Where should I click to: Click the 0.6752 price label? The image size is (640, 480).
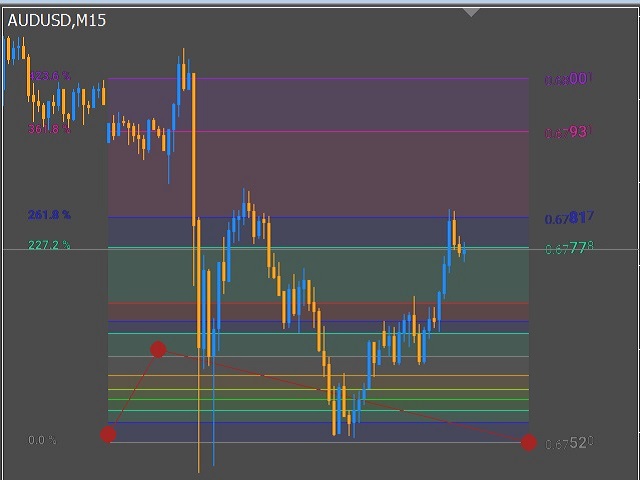coord(569,443)
